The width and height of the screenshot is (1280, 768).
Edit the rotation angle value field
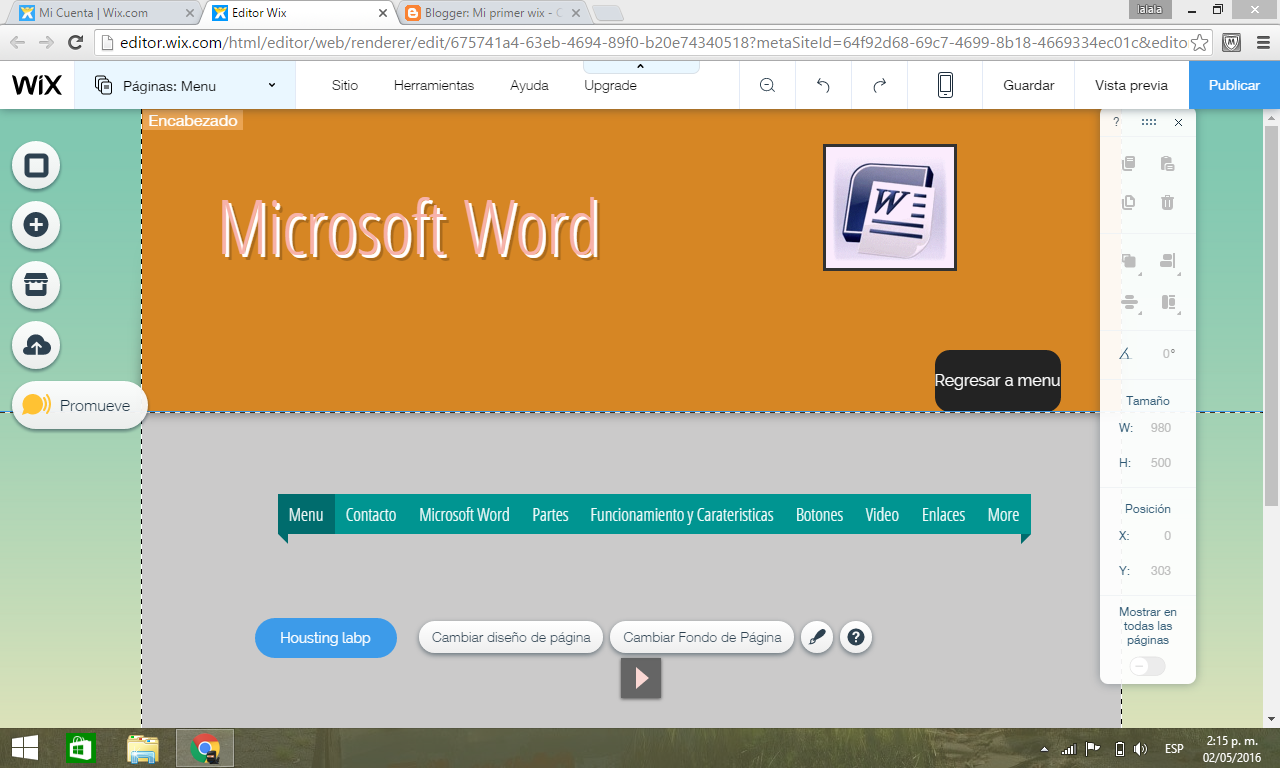(1166, 353)
